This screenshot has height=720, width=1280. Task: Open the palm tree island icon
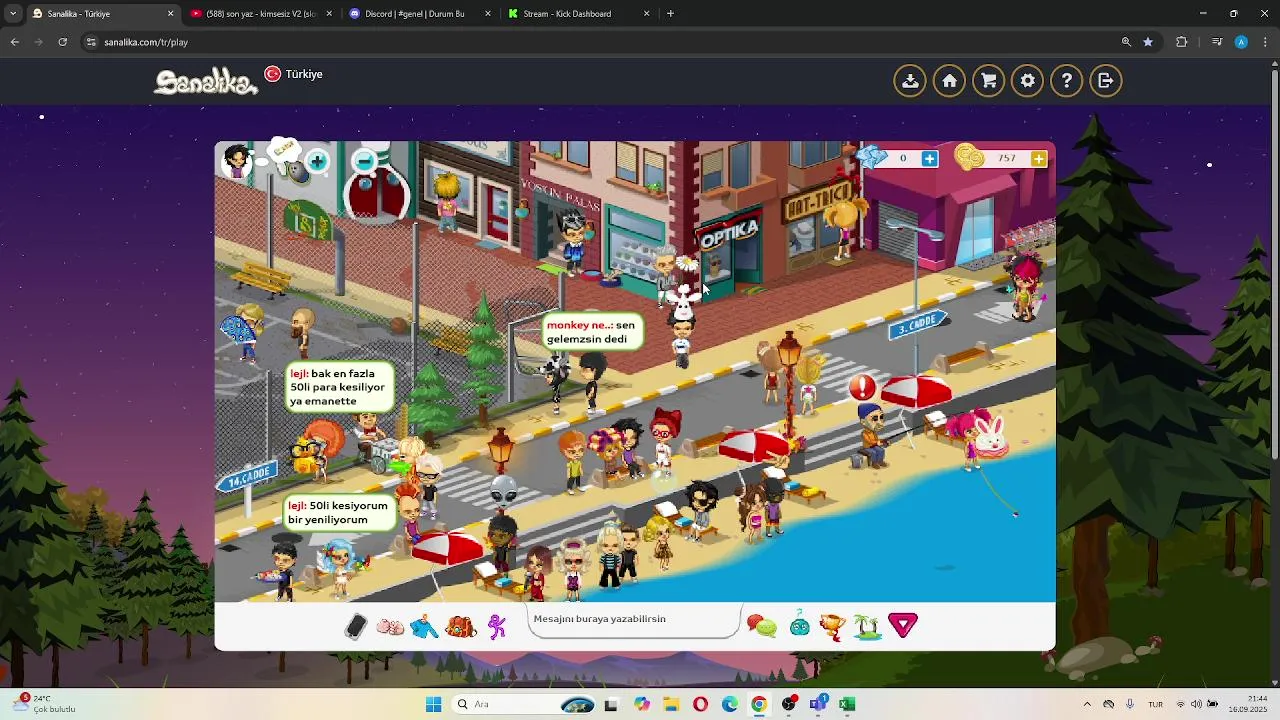[x=867, y=627]
